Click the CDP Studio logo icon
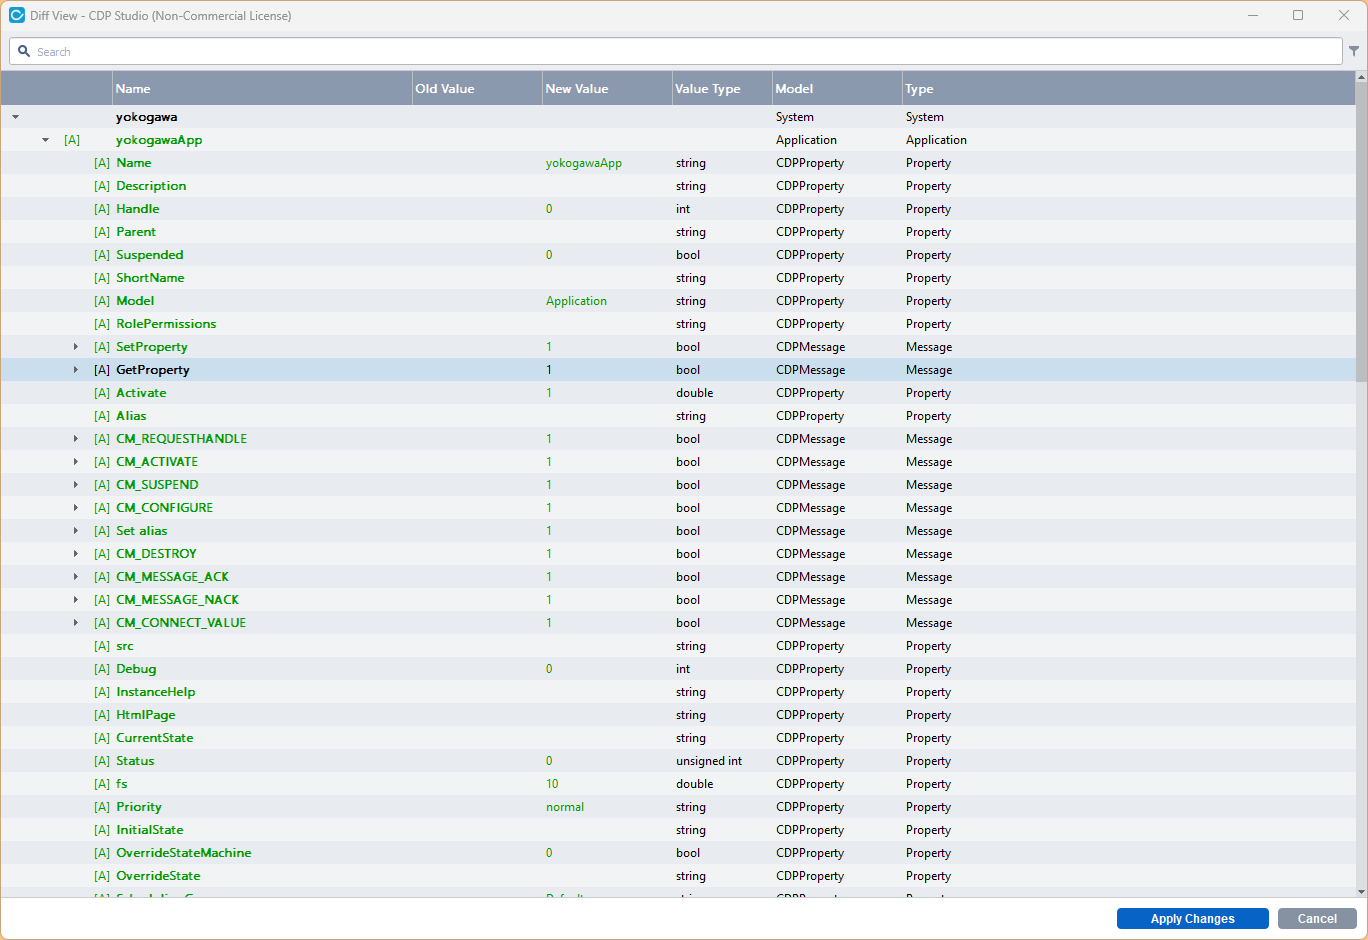This screenshot has width=1368, height=940. click(16, 15)
